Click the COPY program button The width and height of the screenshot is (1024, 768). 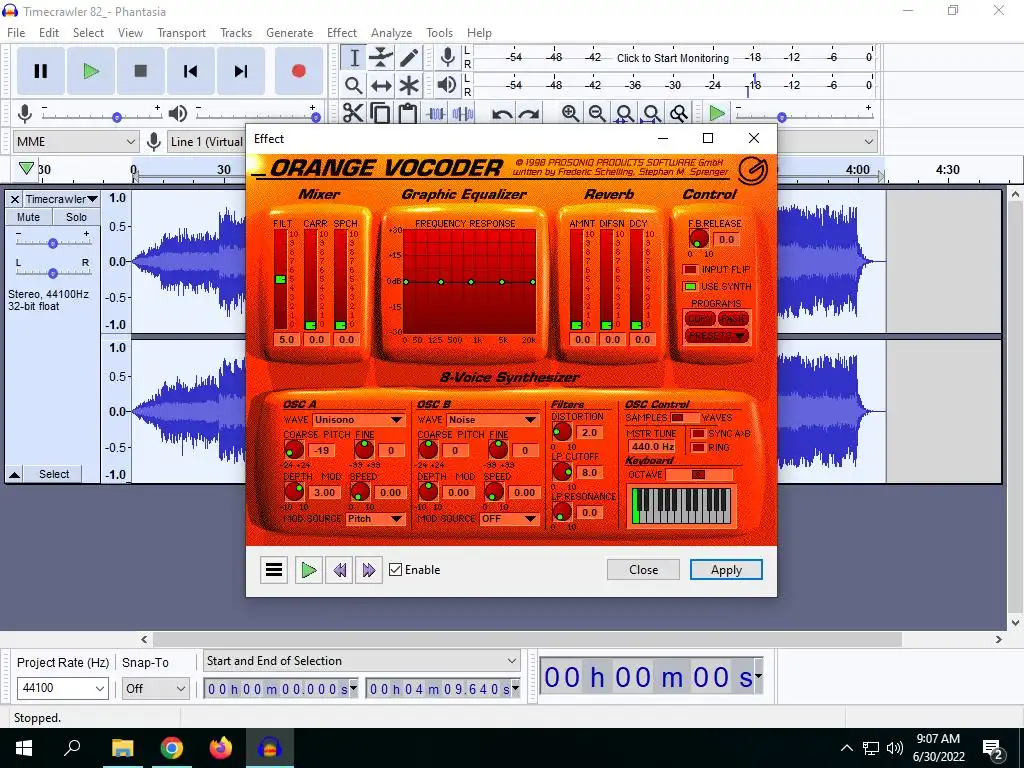click(x=700, y=319)
